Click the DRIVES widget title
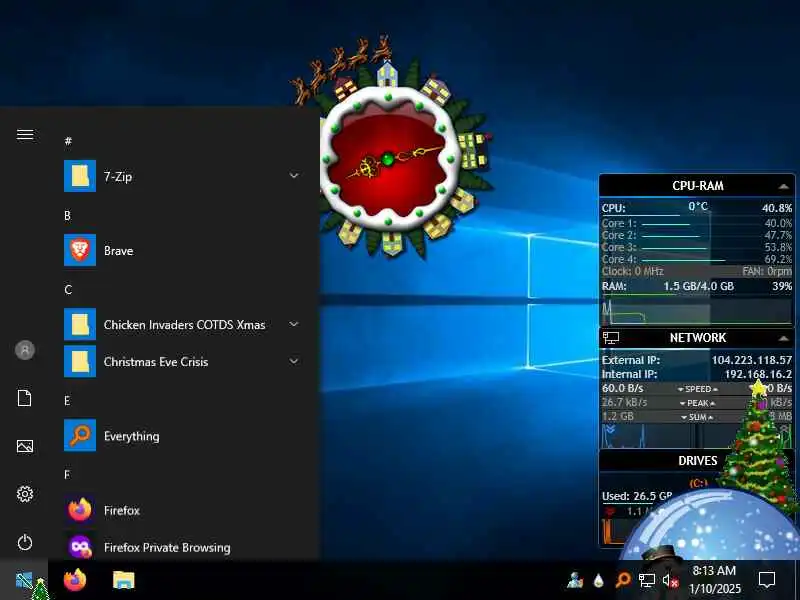This screenshot has height=600, width=800. coord(697,461)
